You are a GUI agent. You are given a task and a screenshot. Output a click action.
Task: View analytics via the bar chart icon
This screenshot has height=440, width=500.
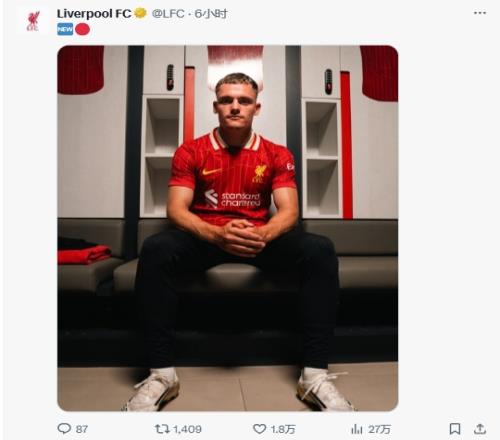coord(356,429)
